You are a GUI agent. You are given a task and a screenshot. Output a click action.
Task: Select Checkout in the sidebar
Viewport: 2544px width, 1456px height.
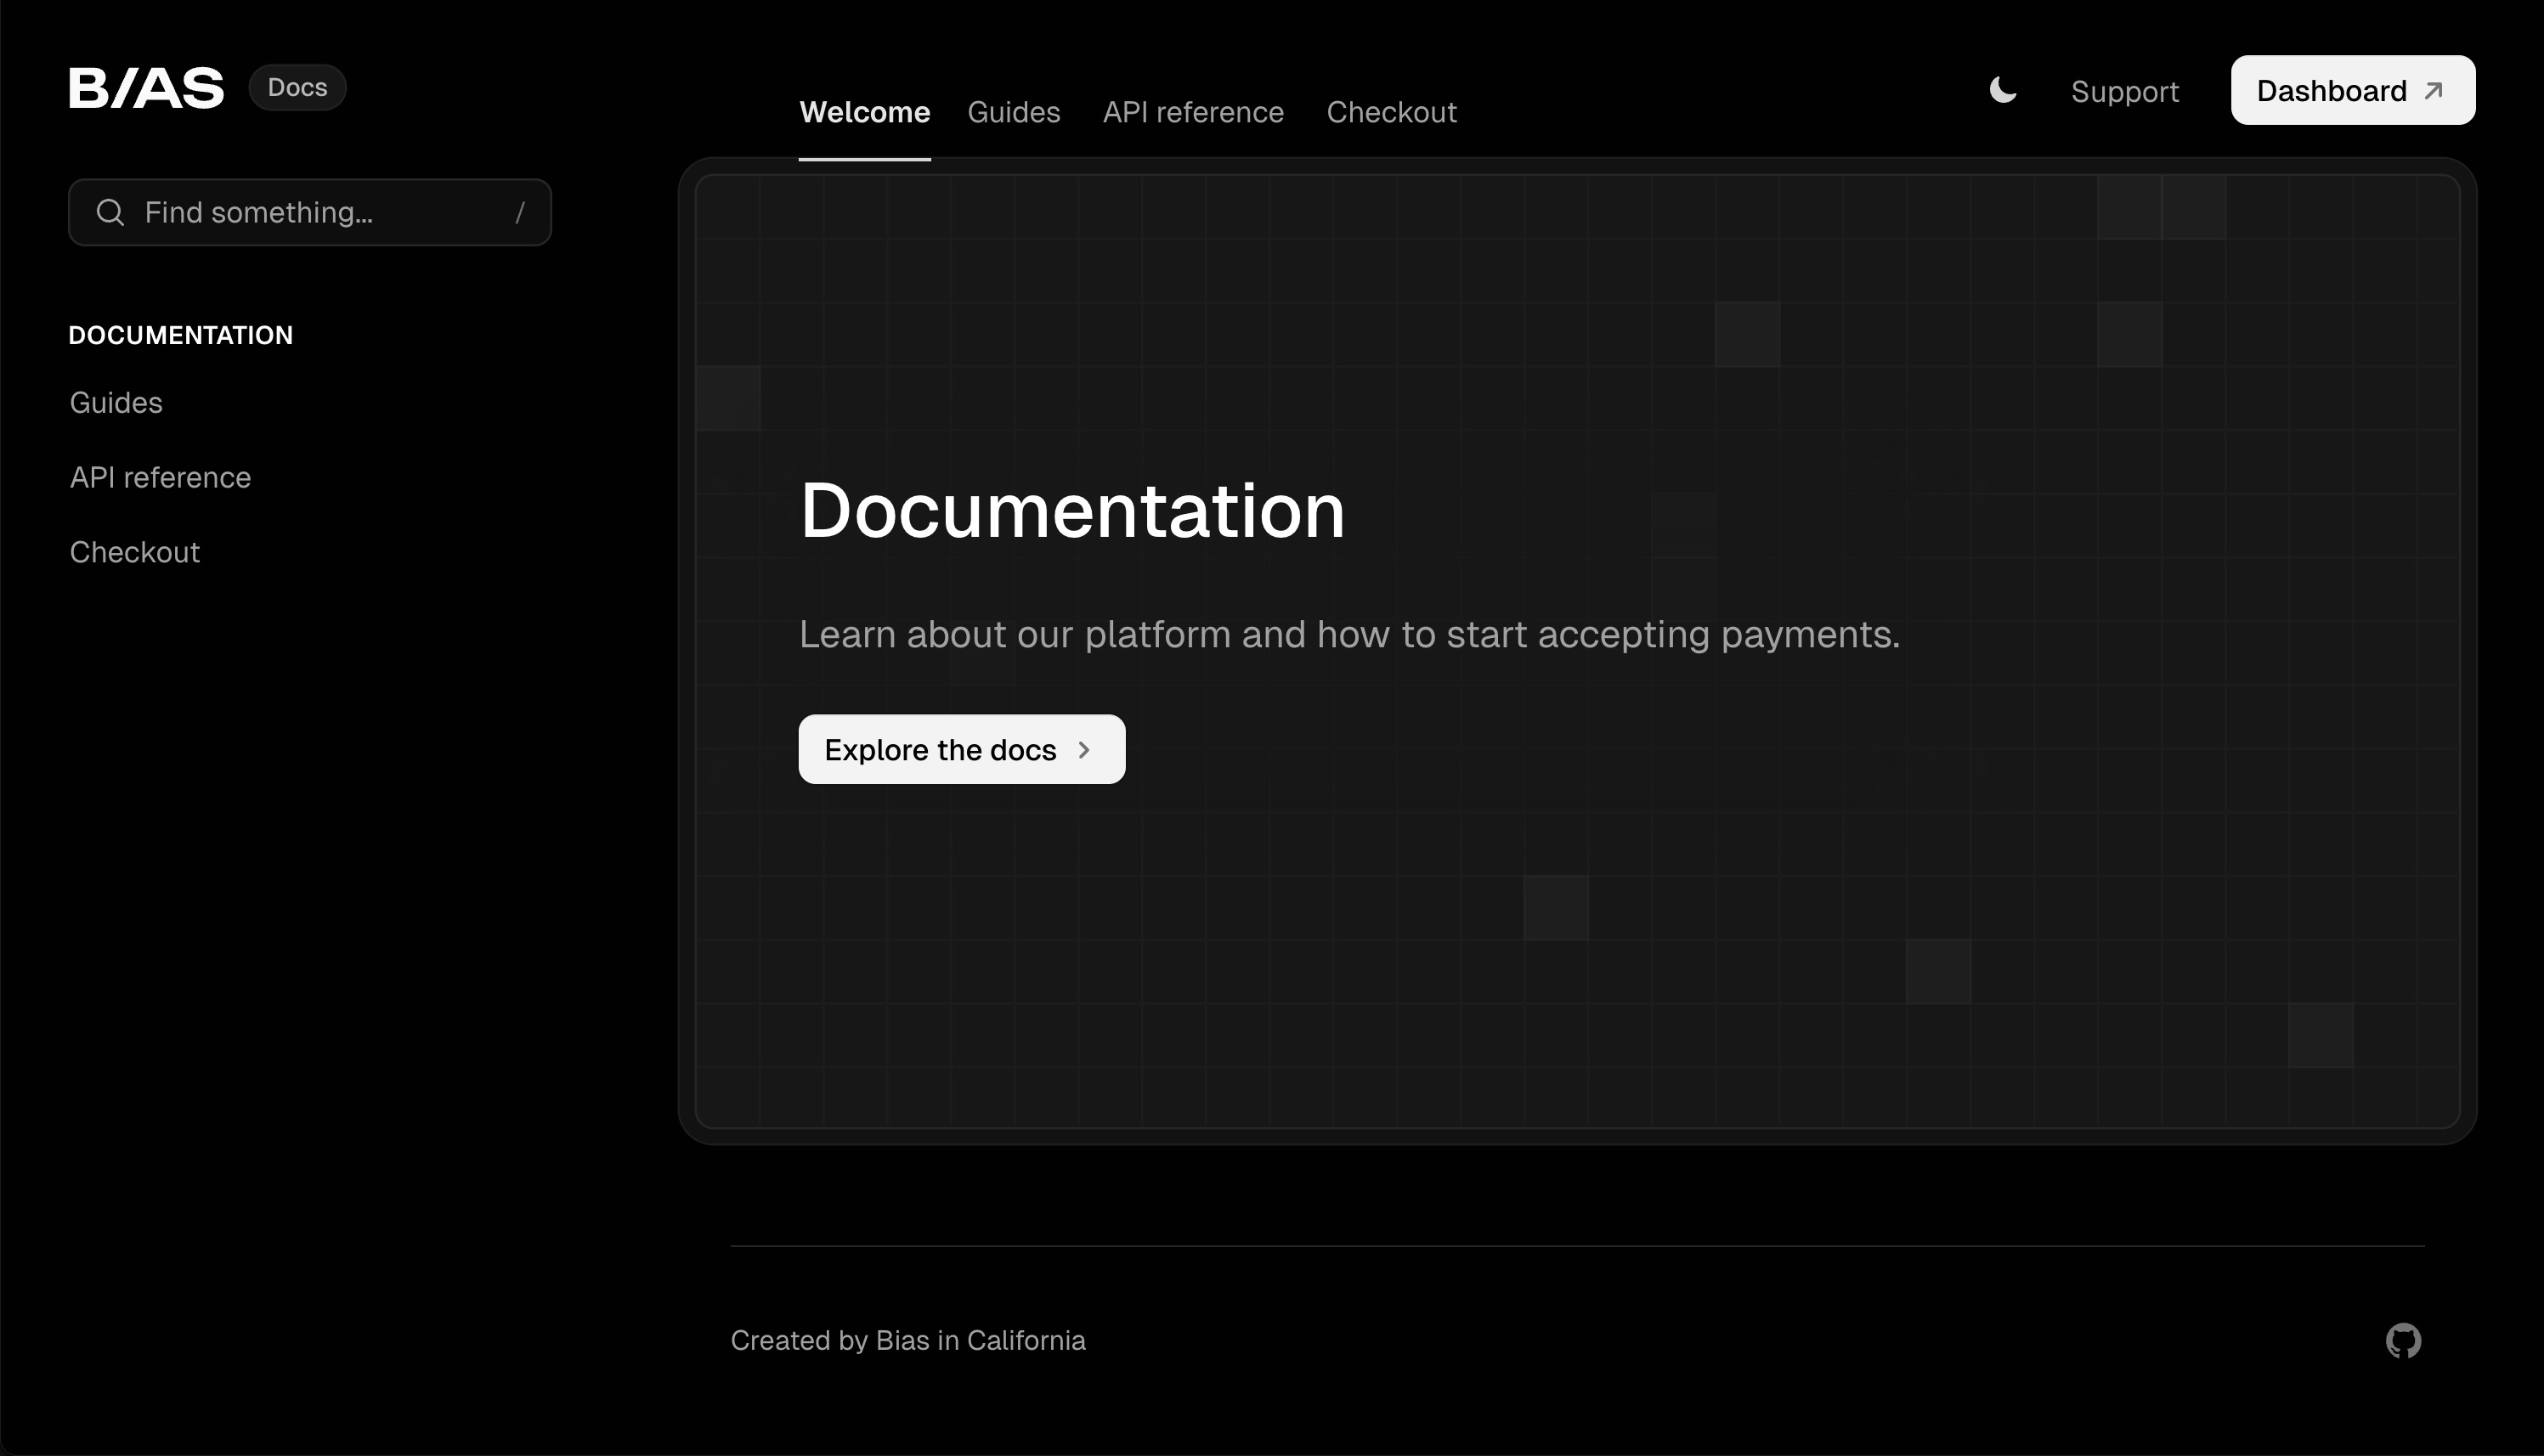coord(135,551)
